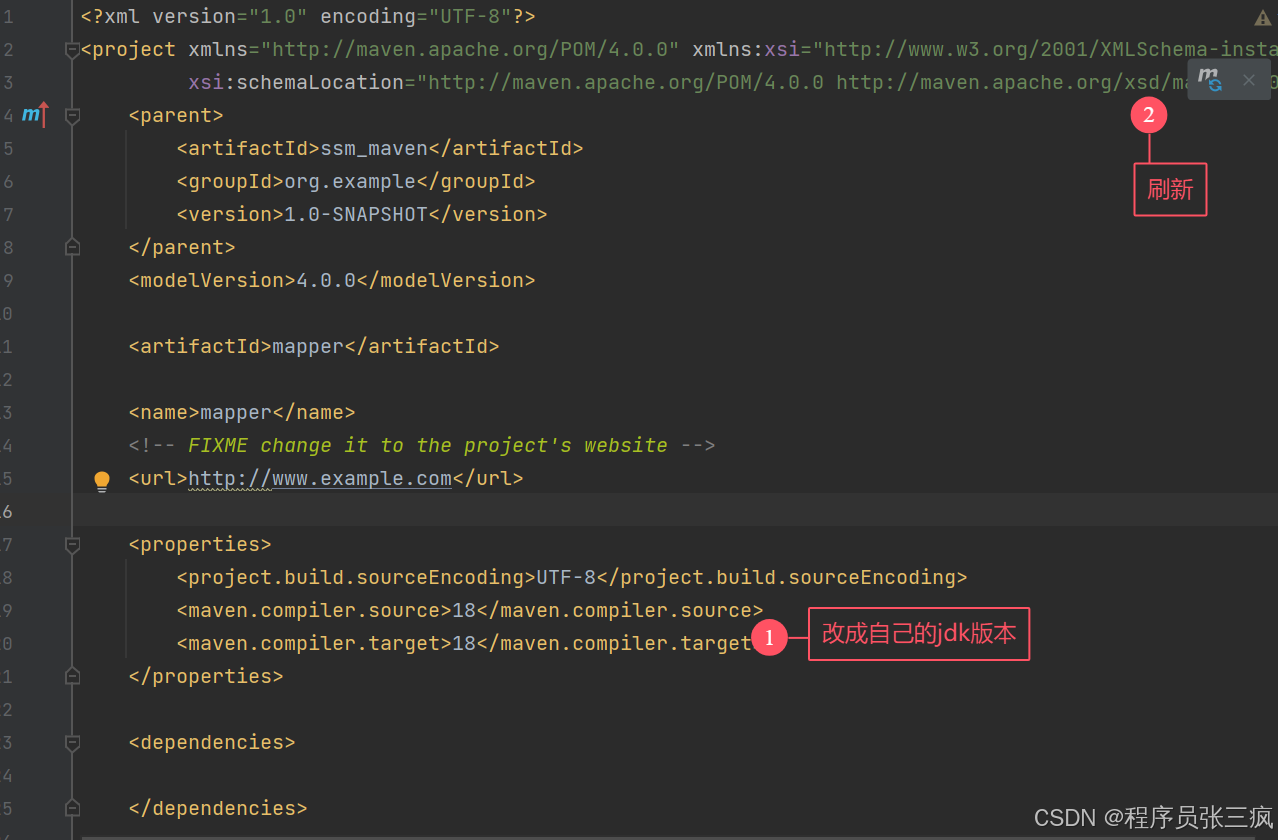
Task: Click the Maven parent gutter icon
Action: 35,115
